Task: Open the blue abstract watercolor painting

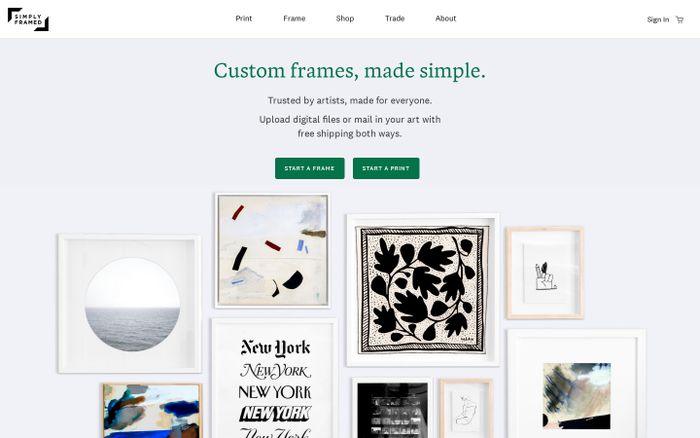Action: (x=152, y=410)
